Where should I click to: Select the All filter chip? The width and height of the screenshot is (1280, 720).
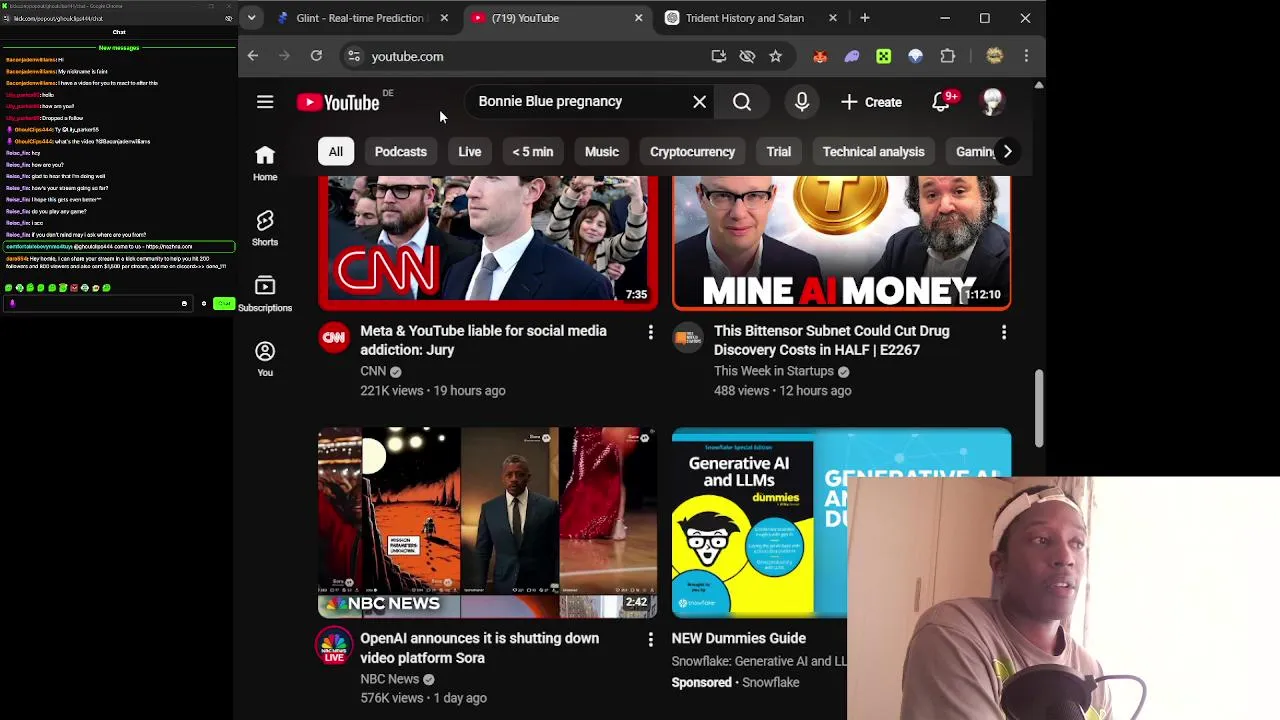coord(336,152)
